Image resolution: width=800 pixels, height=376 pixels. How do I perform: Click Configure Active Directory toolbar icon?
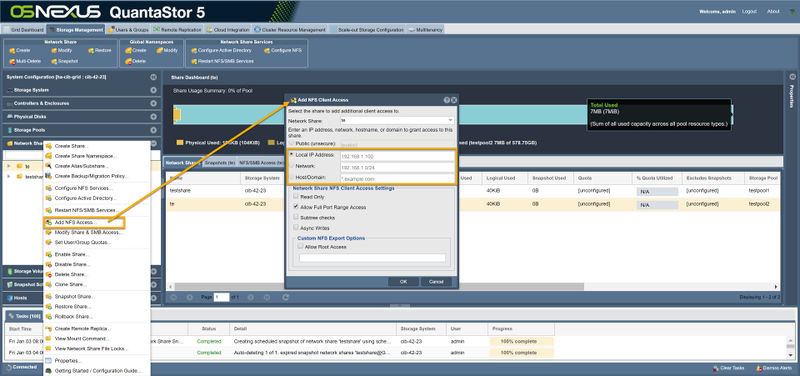[x=194, y=51]
